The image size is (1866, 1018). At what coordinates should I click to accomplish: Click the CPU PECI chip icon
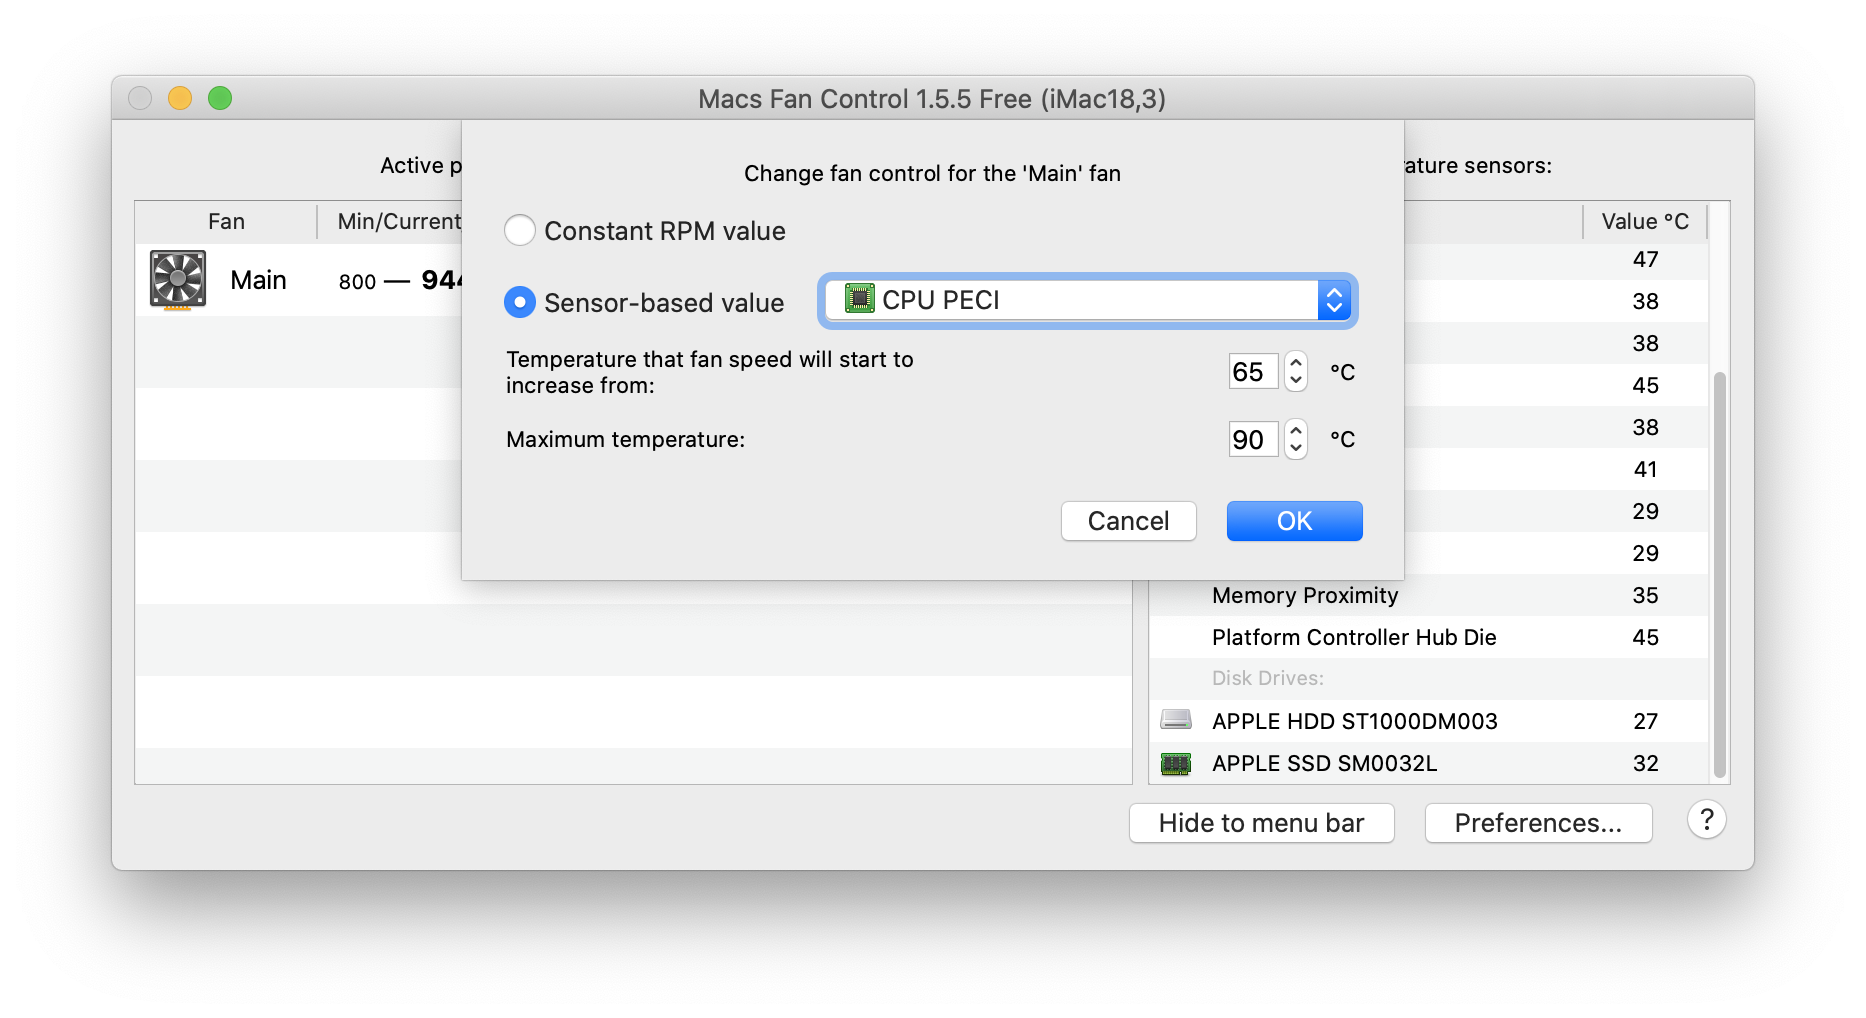pyautogui.click(x=859, y=299)
